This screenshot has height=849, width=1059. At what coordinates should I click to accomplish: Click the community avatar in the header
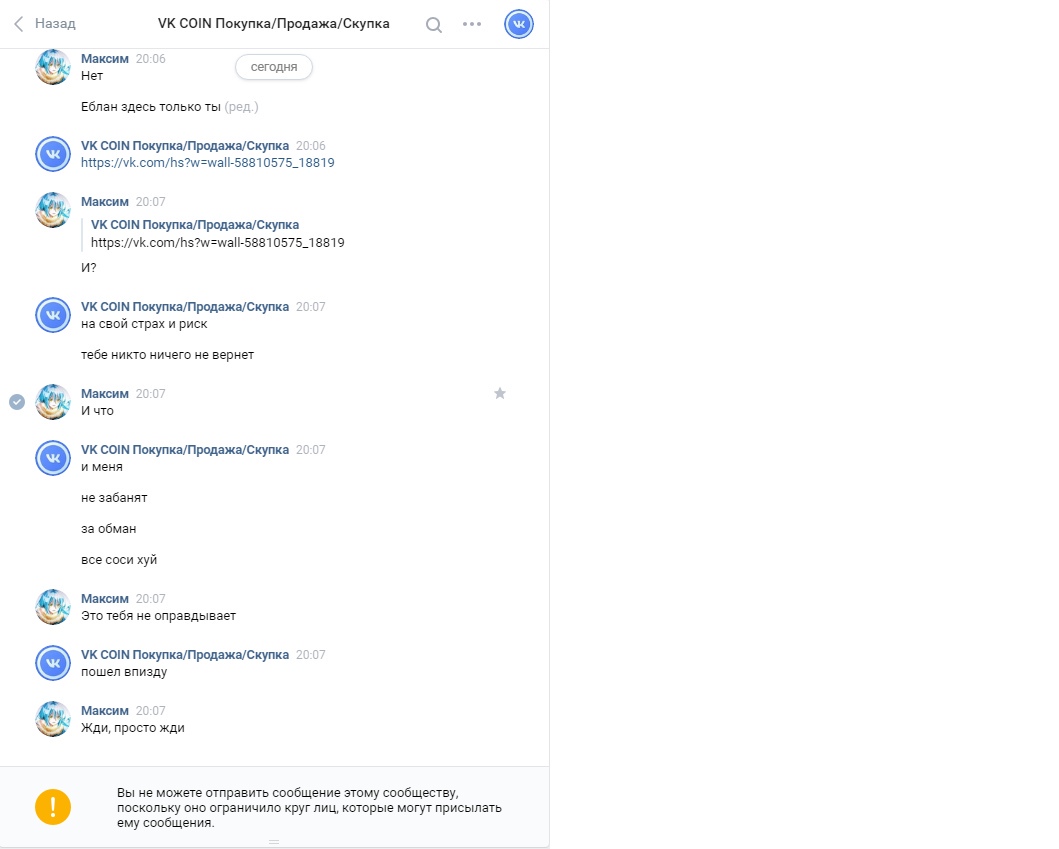pyautogui.click(x=519, y=24)
